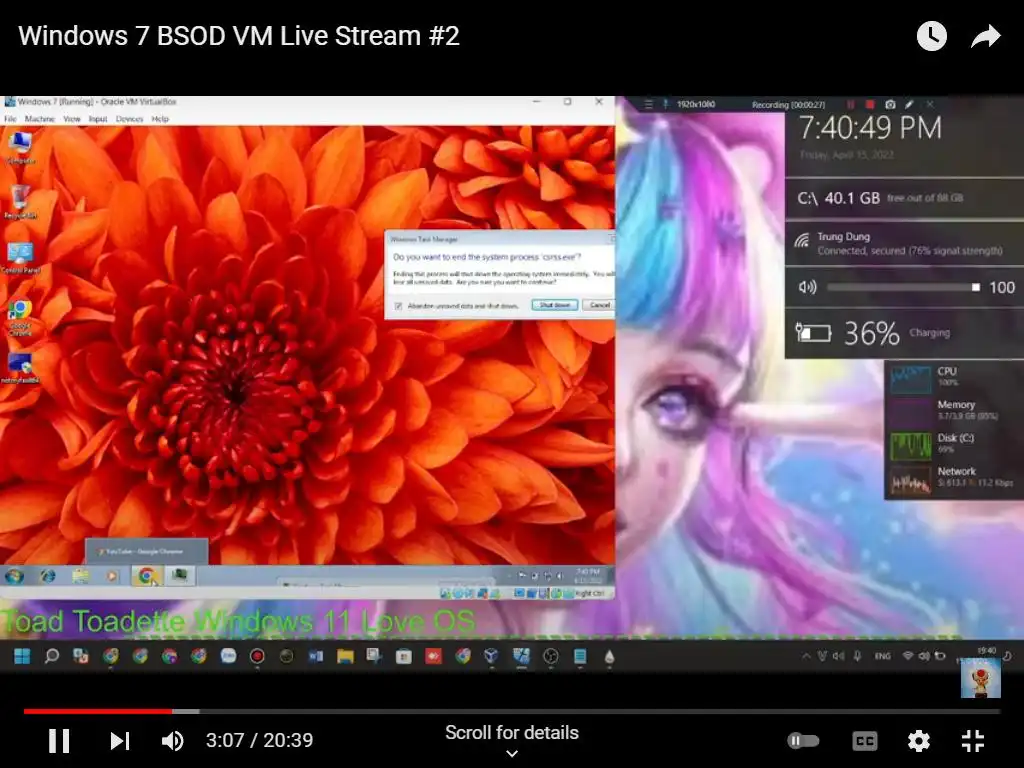Click YouTube - Google Chrome taskbar preview
The height and width of the screenshot is (768, 1024).
click(x=147, y=552)
